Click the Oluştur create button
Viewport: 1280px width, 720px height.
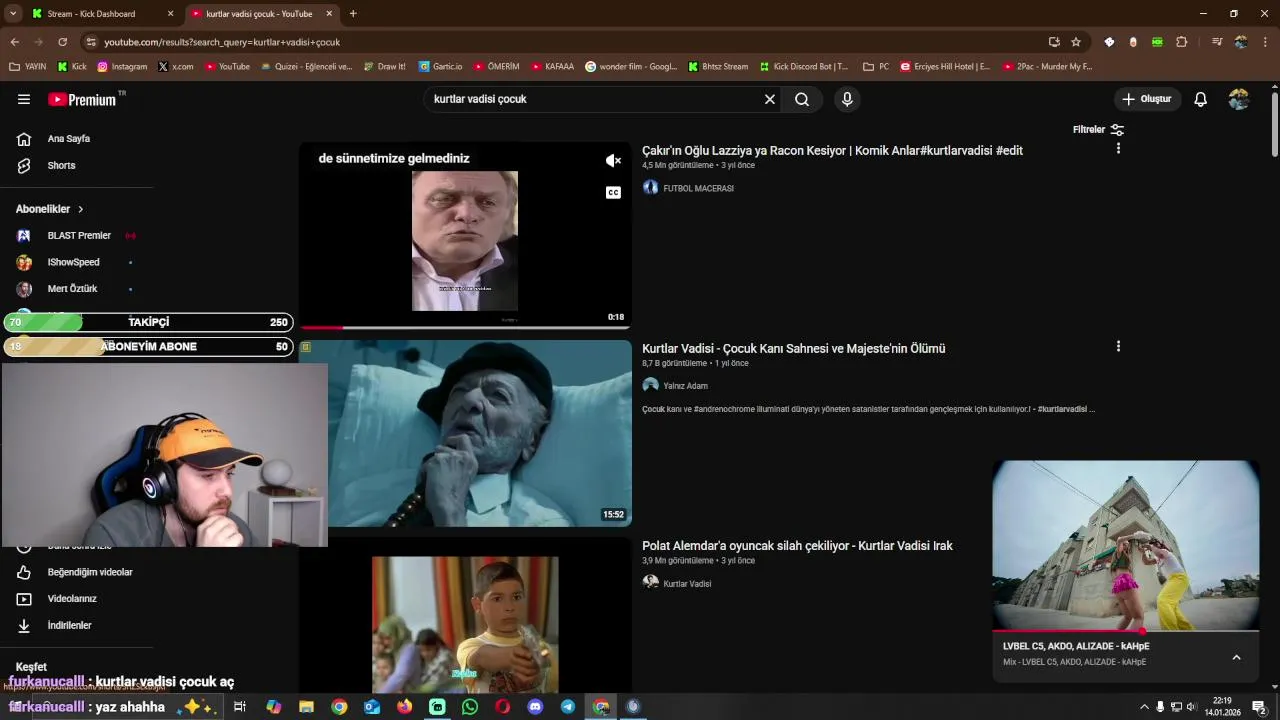point(1147,99)
